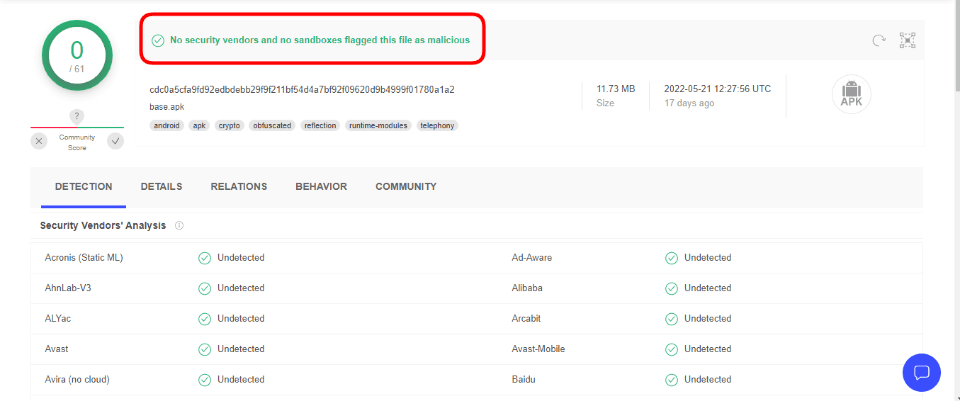Click the 17 days ago text
This screenshot has width=960, height=401.
point(689,103)
